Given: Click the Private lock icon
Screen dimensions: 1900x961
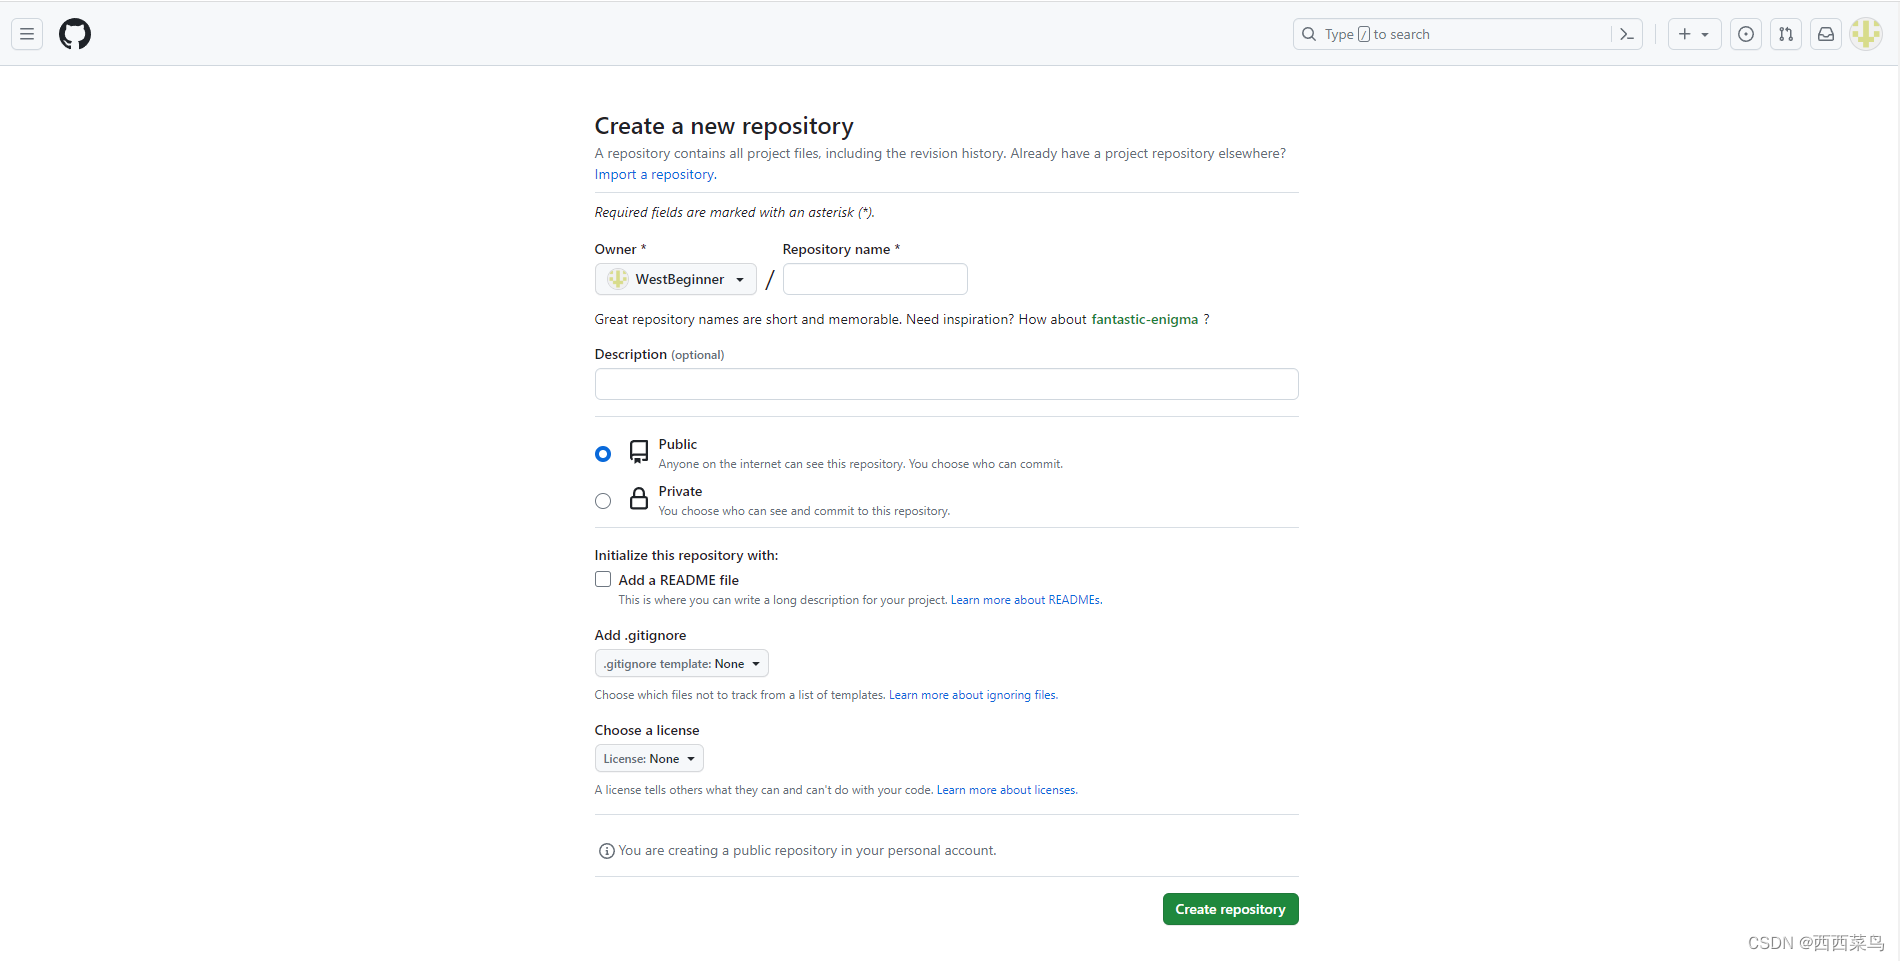Looking at the screenshot, I should [x=639, y=499].
